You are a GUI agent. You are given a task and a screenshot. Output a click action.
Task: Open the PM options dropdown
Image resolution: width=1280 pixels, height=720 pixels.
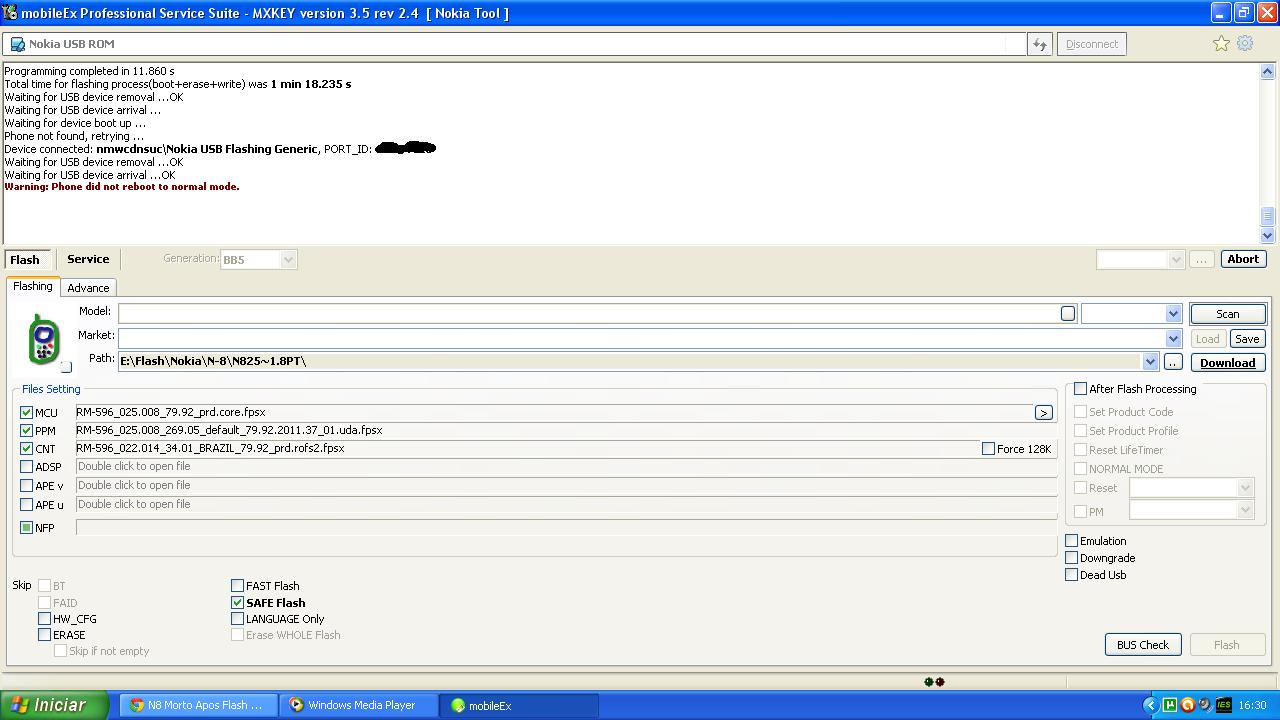pos(1245,511)
